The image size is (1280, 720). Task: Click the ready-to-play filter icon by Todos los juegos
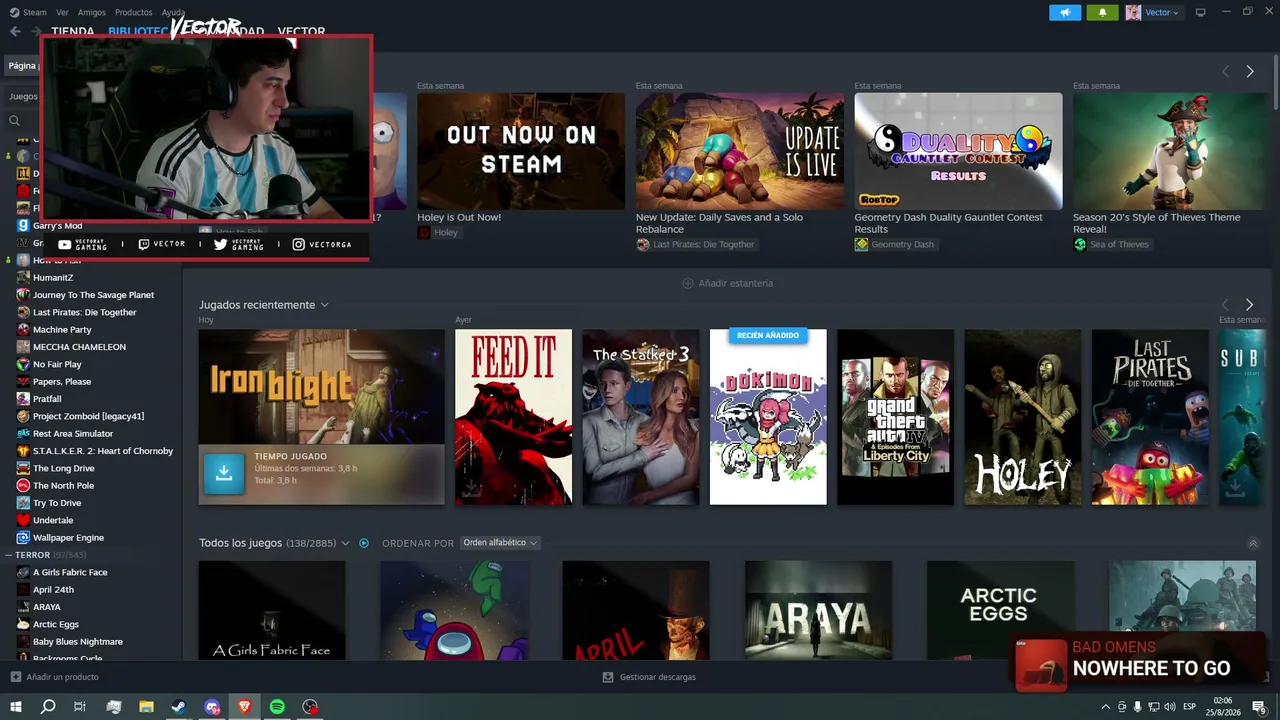[x=364, y=543]
